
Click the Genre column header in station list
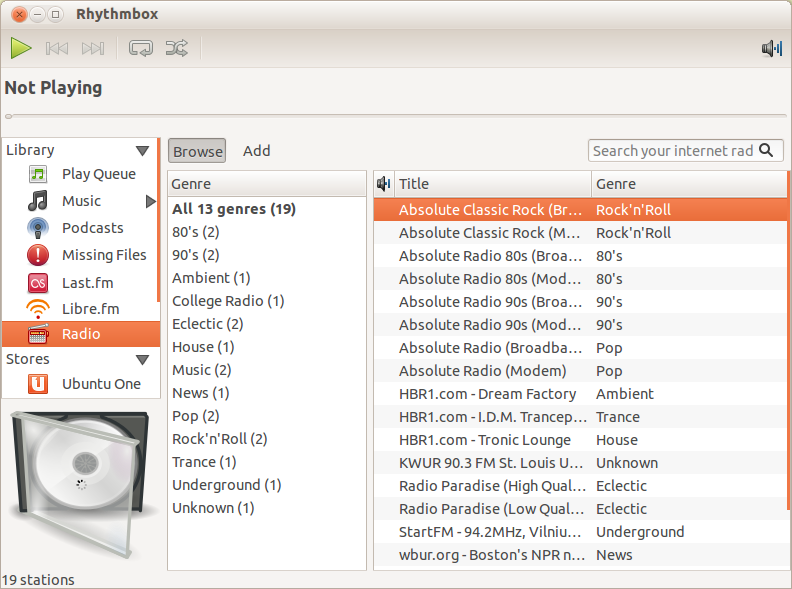tap(688, 184)
